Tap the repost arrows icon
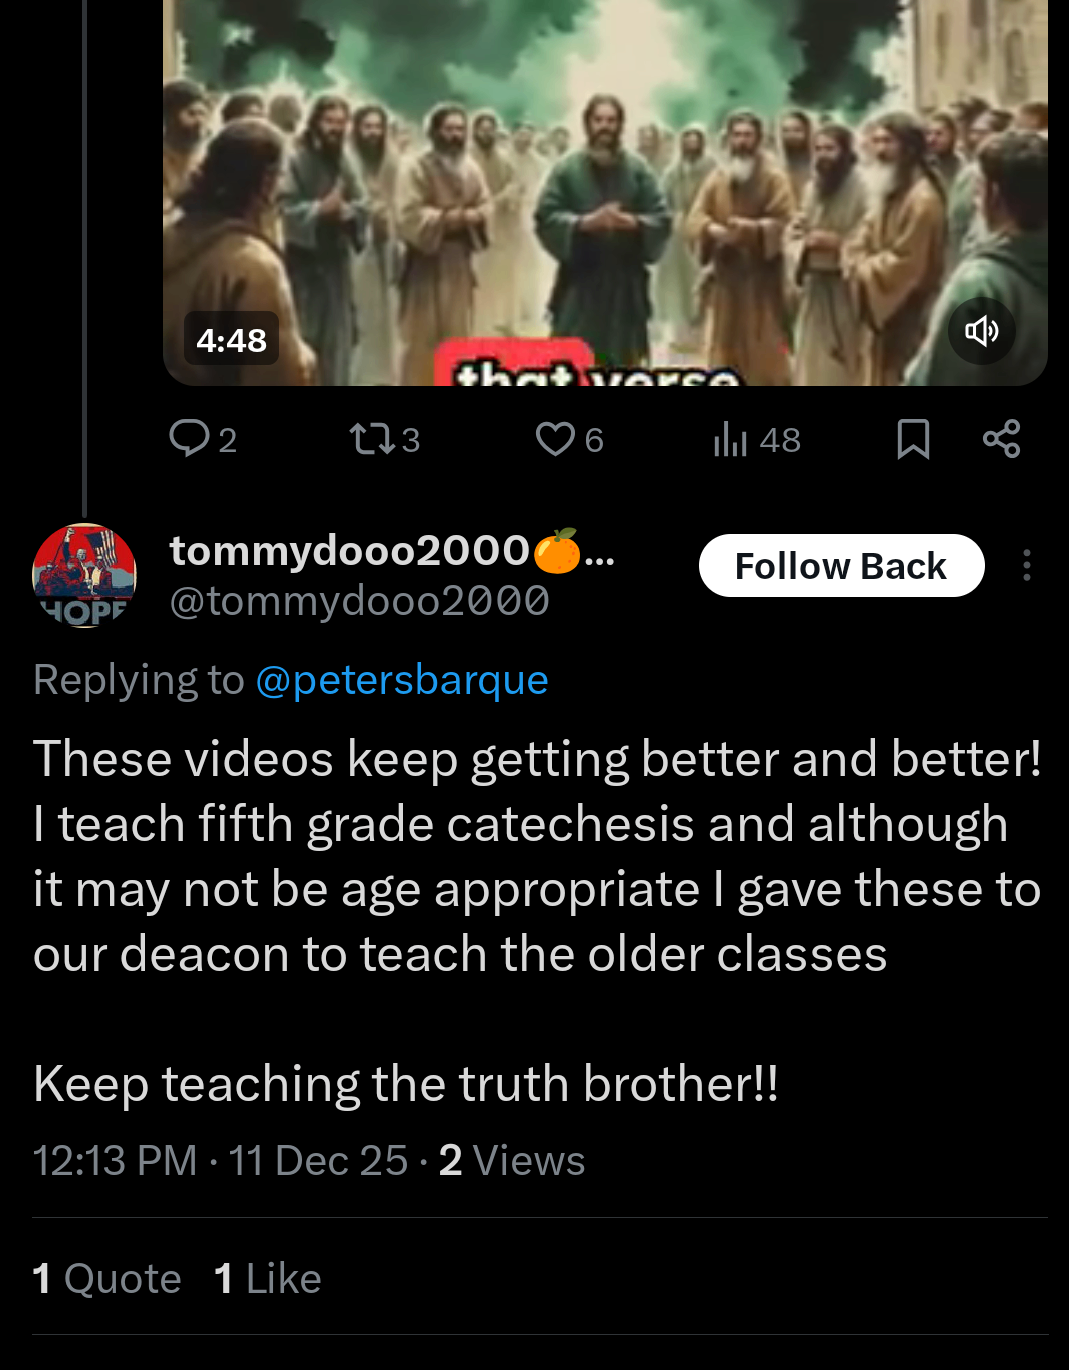Screen dimensions: 1069x1370 pyautogui.click(x=372, y=439)
